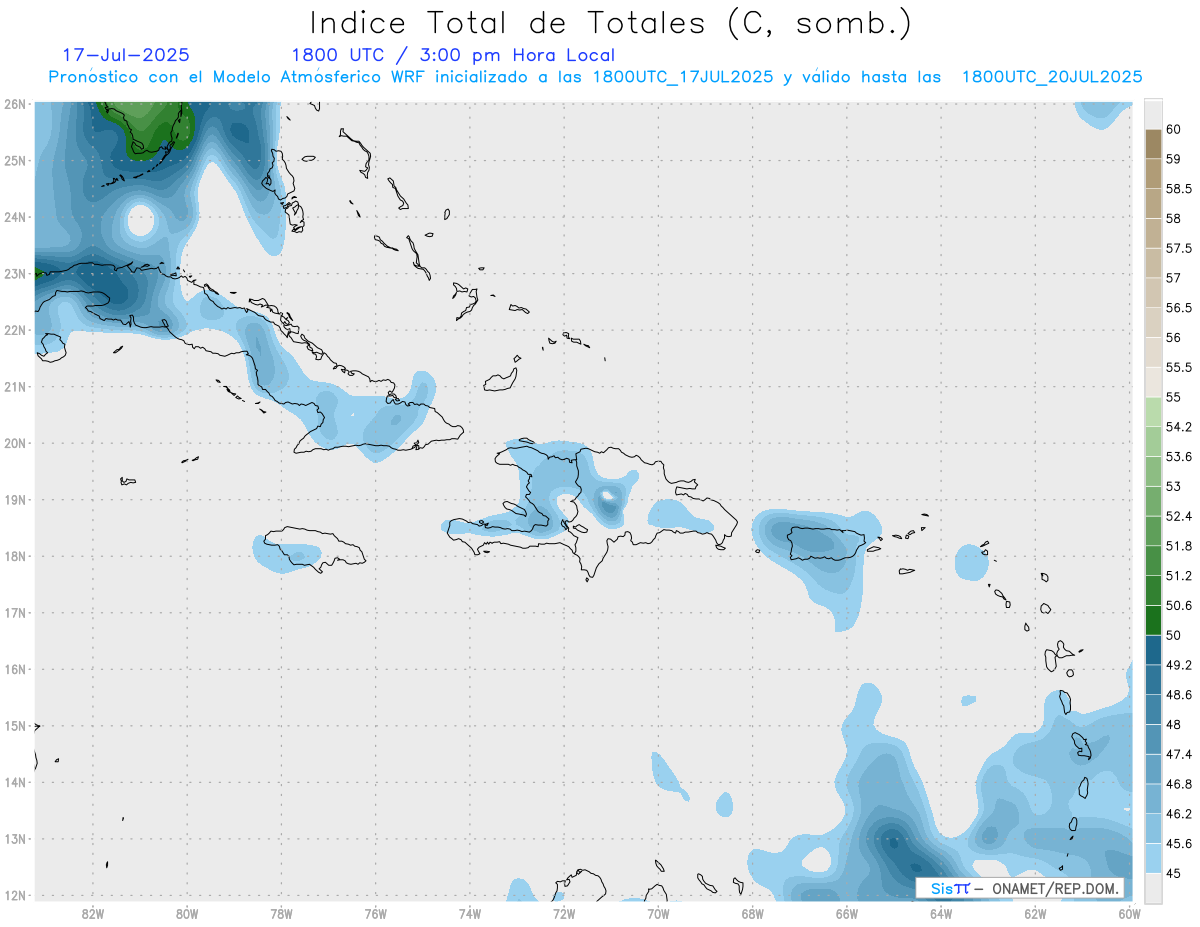Click the longitude label "68W"
Viewport: 1200px width, 927px height.
click(x=753, y=913)
